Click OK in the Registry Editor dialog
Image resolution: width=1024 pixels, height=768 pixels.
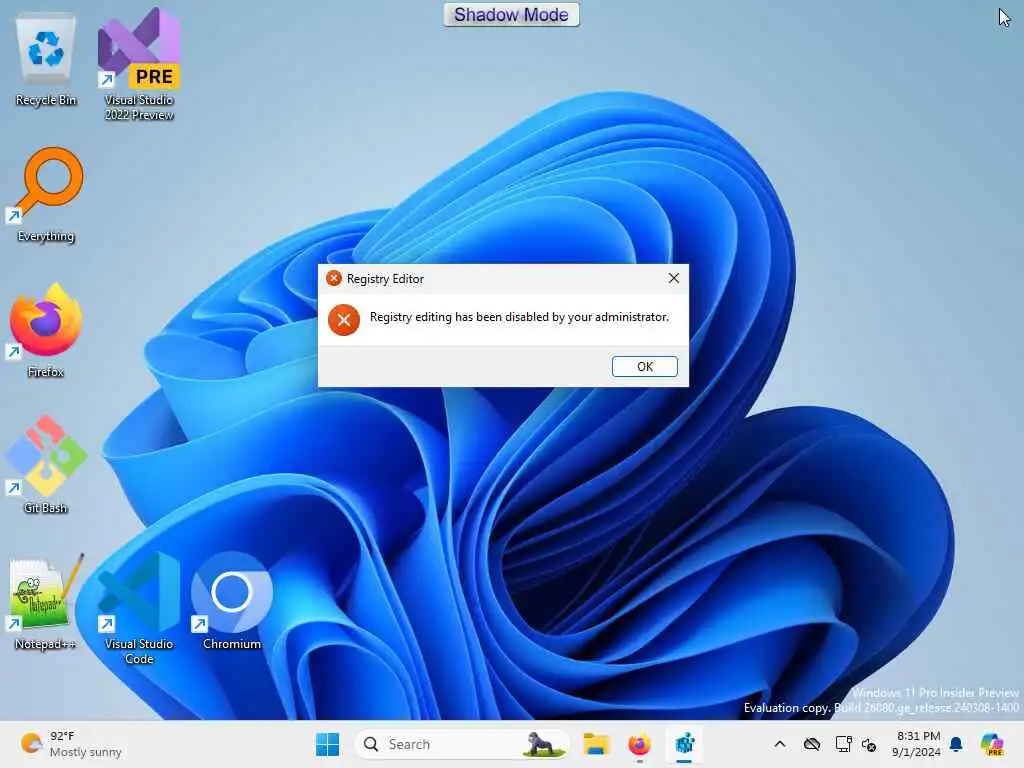[x=645, y=366]
